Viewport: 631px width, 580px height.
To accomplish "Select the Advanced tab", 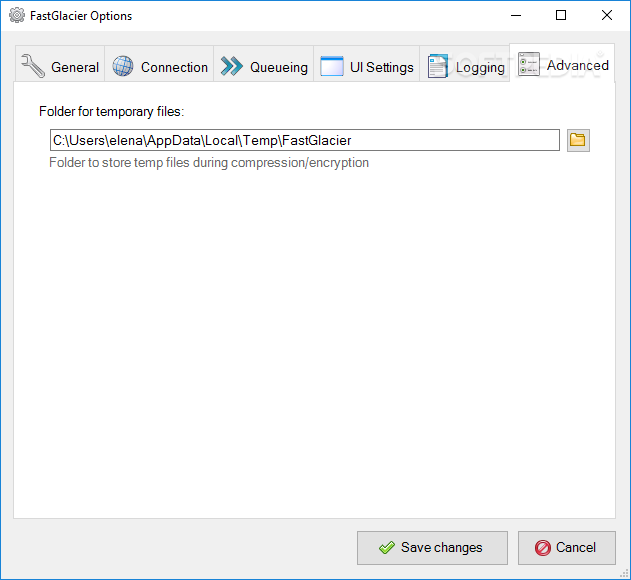I will click(562, 64).
